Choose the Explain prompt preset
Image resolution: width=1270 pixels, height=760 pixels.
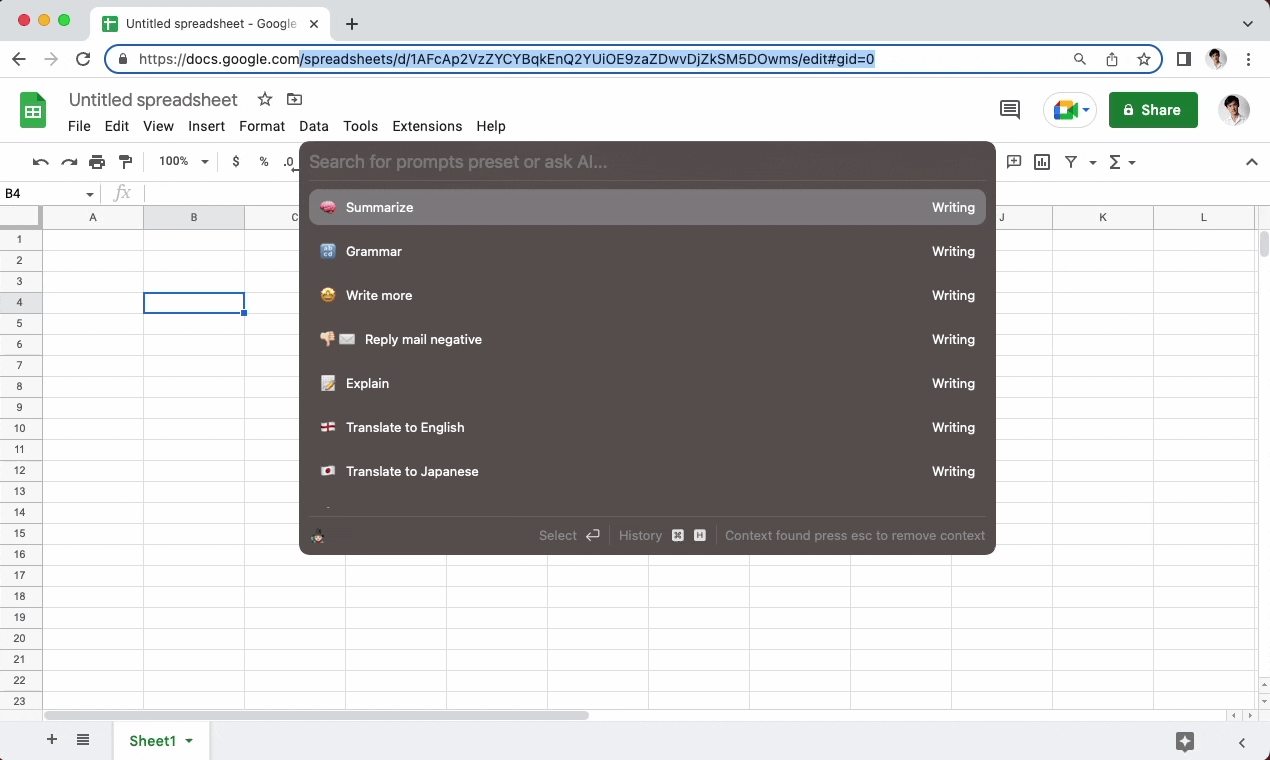[647, 383]
